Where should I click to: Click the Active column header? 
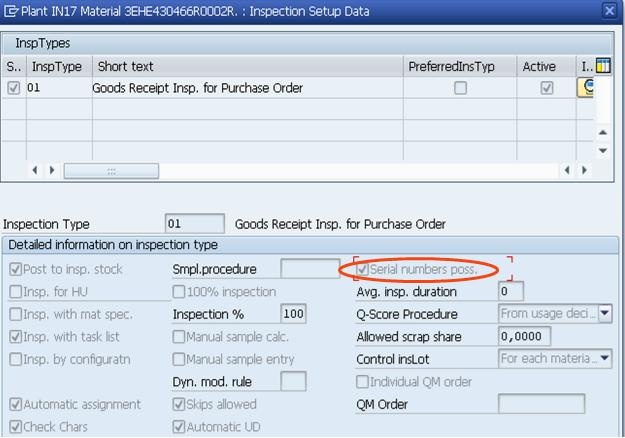point(546,66)
